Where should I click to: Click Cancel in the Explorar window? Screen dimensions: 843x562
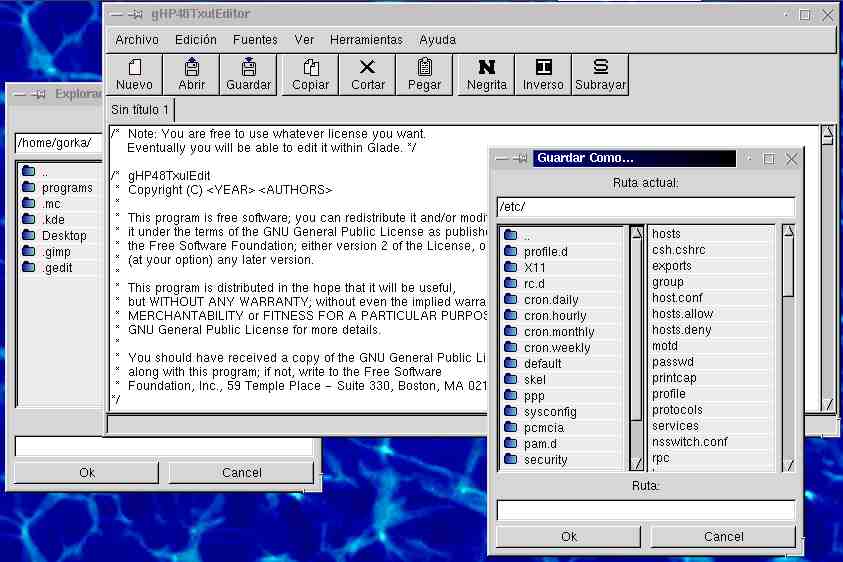[x=241, y=472]
